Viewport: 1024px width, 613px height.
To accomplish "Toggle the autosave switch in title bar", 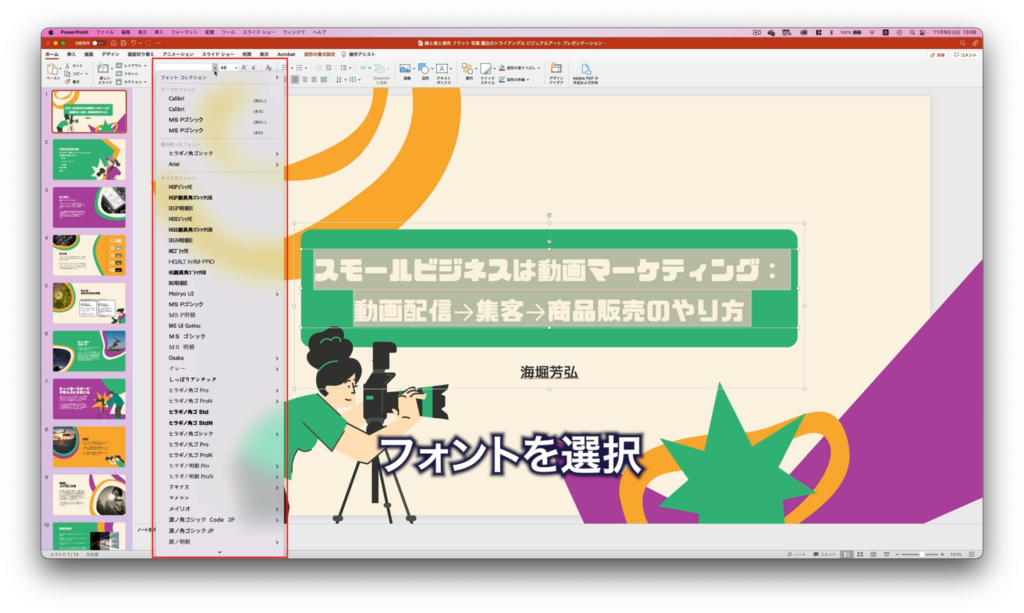I will click(99, 43).
